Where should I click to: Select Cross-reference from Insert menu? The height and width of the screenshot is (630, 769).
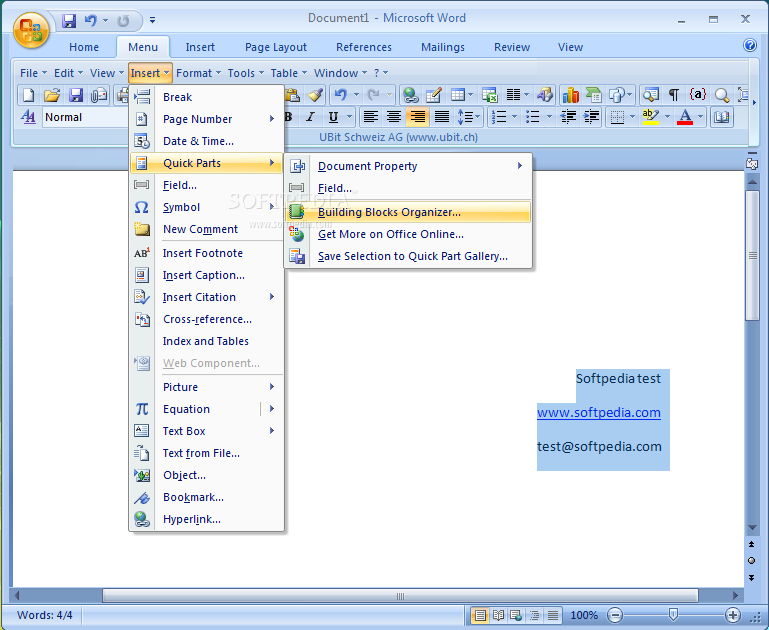pos(206,319)
